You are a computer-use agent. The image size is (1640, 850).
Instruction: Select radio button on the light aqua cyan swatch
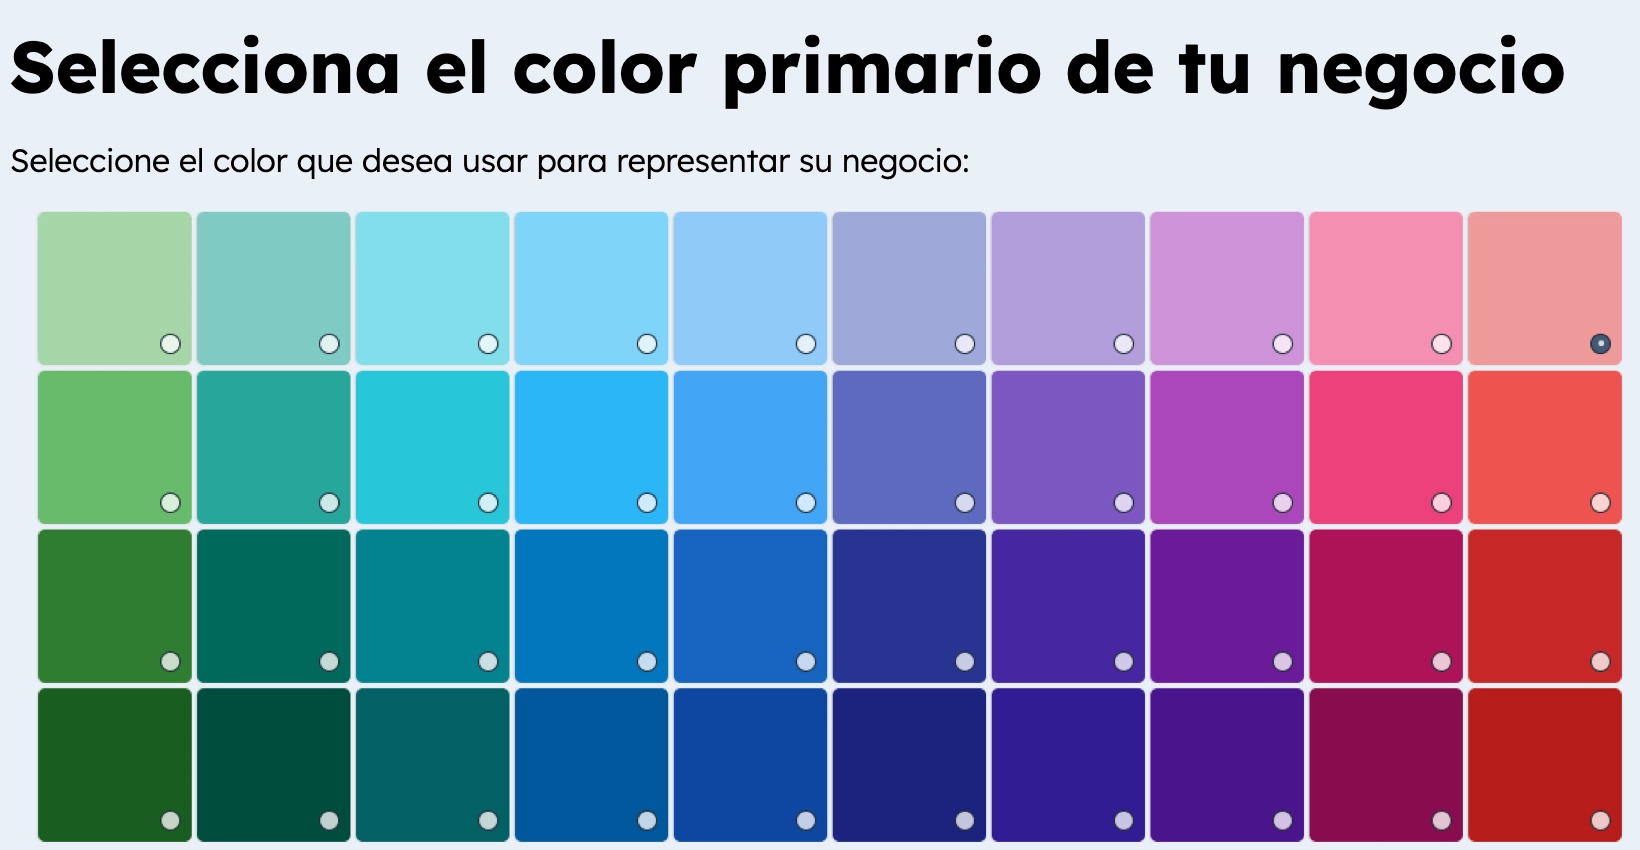(488, 344)
